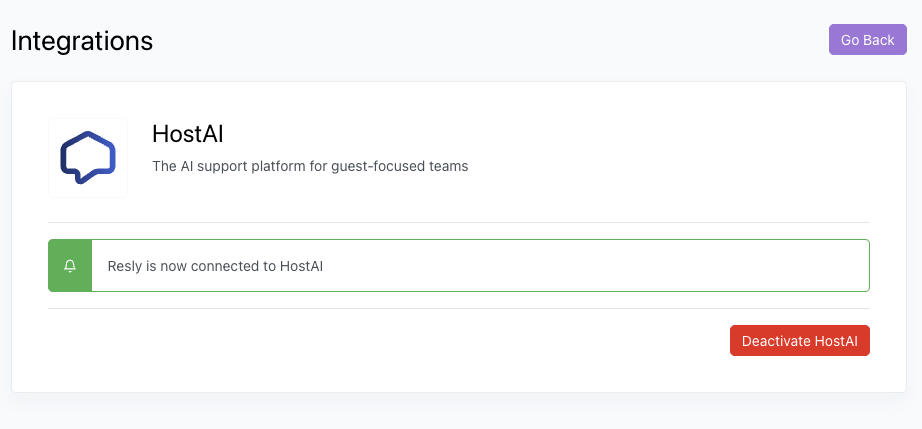Click empty space inside the alert banner

(x=600, y=266)
